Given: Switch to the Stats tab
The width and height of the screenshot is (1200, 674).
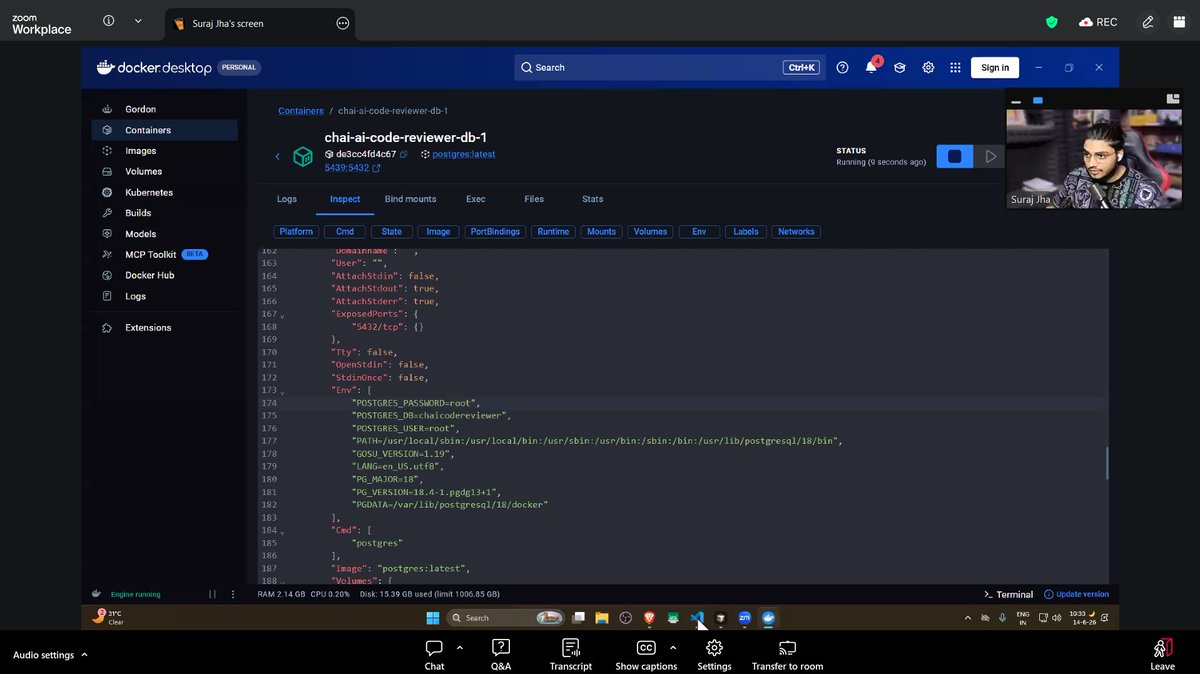Looking at the screenshot, I should point(593,199).
